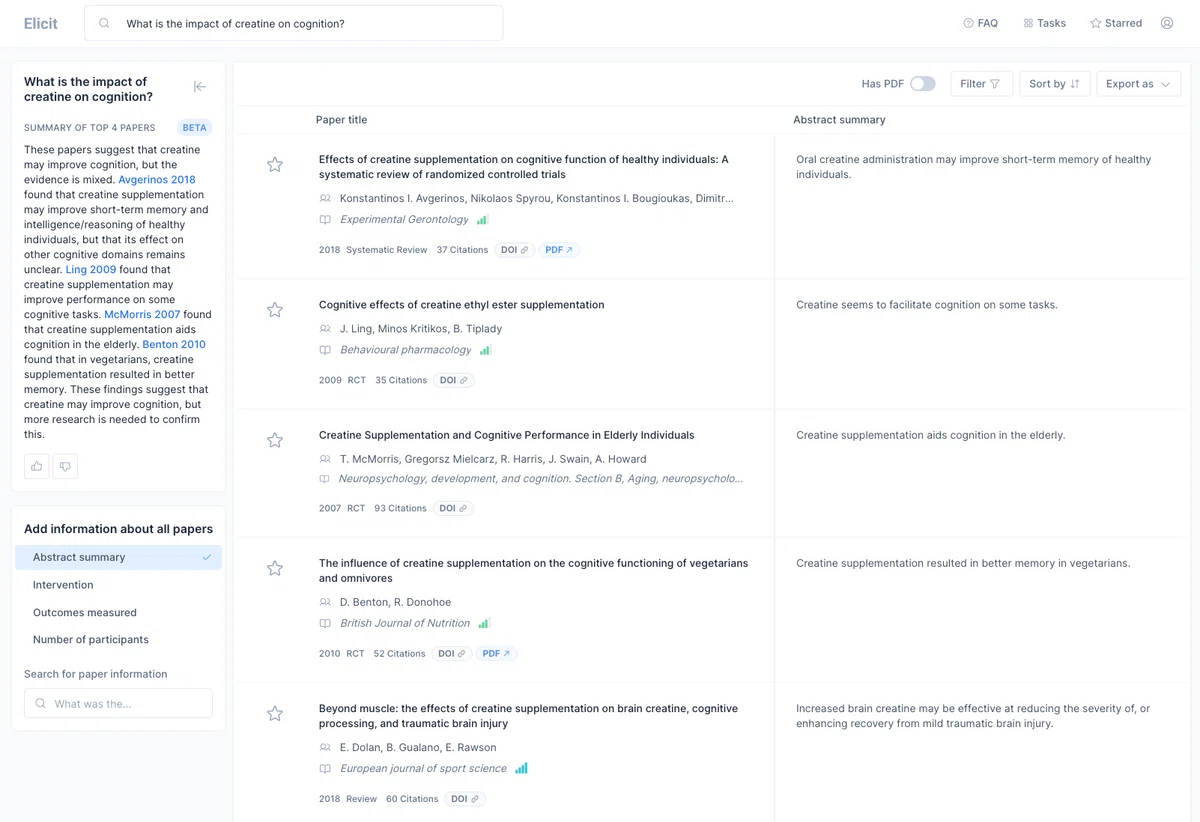Viewport: 1200px width, 822px height.
Task: Star the Beyond muscle paper
Action: pos(275,713)
